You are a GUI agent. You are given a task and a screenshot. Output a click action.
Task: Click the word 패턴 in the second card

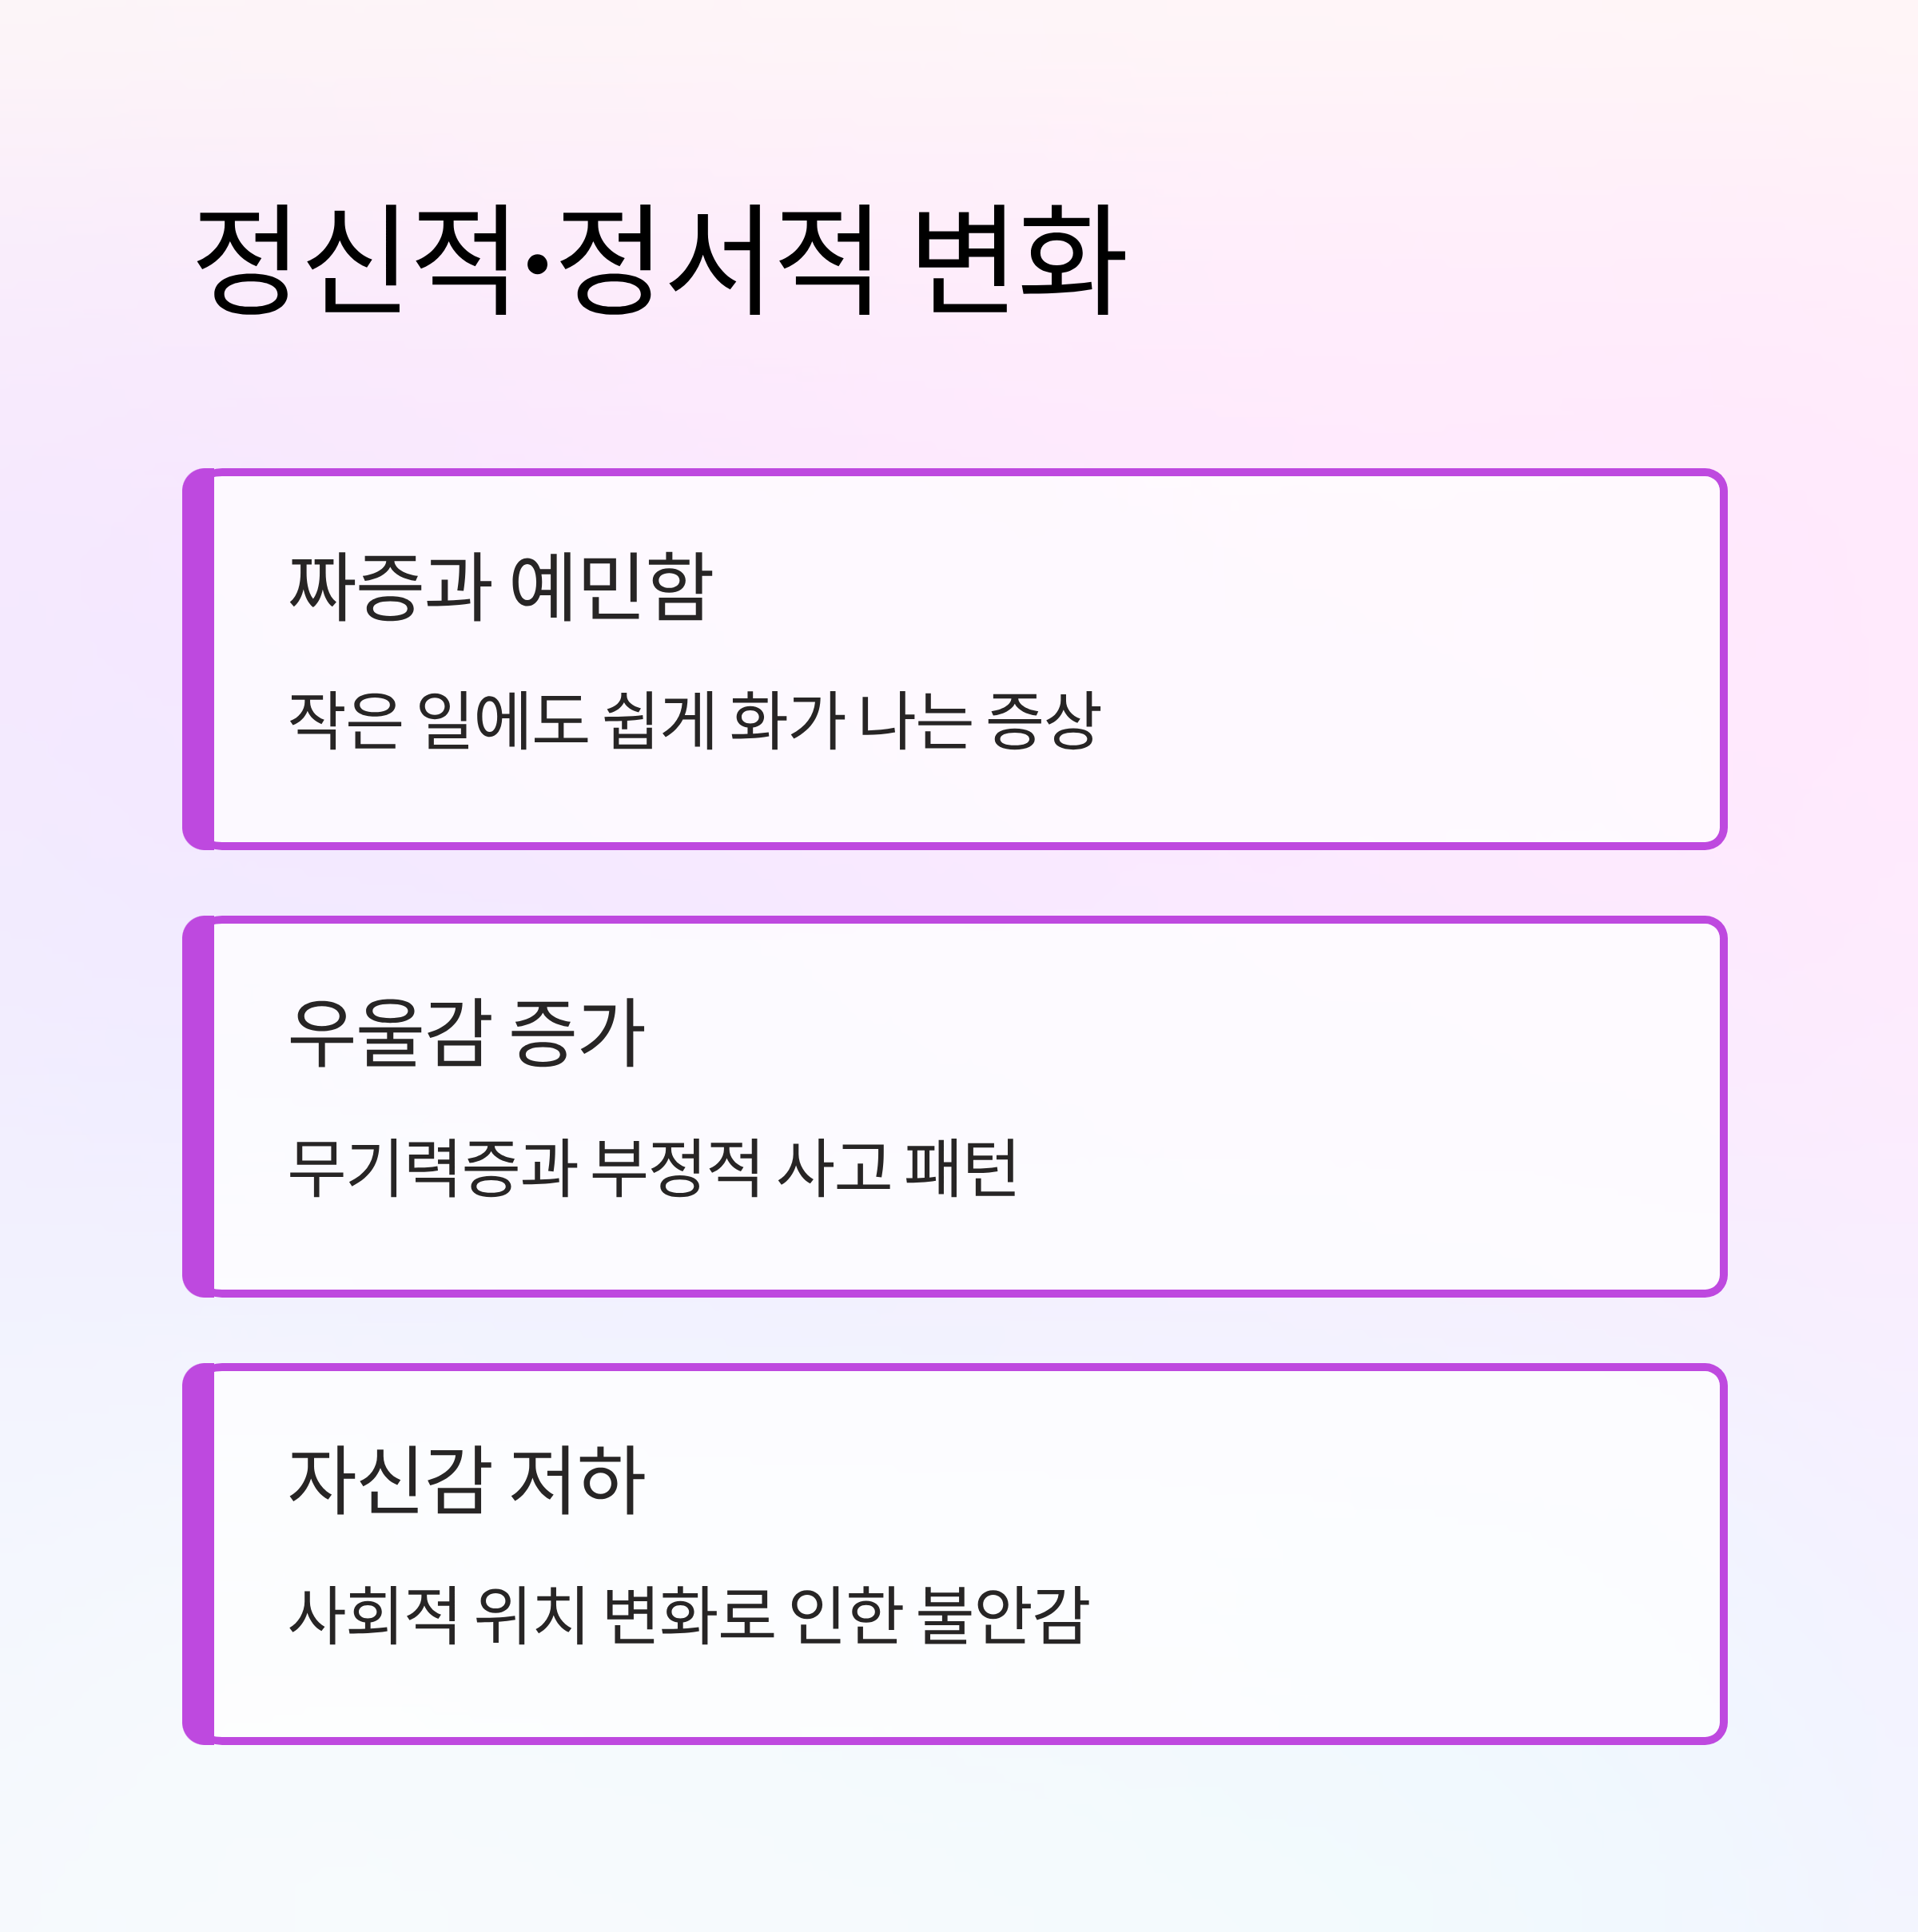(961, 1167)
